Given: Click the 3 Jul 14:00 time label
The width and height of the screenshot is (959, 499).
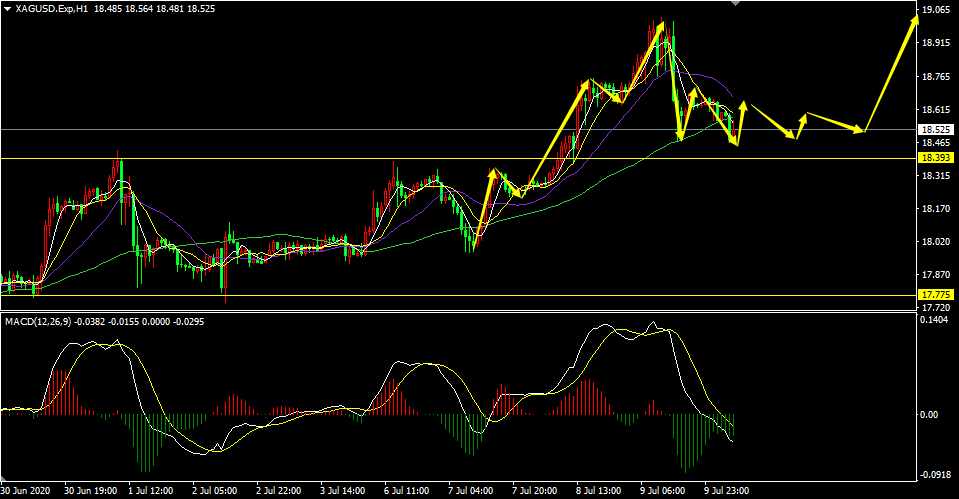Looking at the screenshot, I should point(342,490).
